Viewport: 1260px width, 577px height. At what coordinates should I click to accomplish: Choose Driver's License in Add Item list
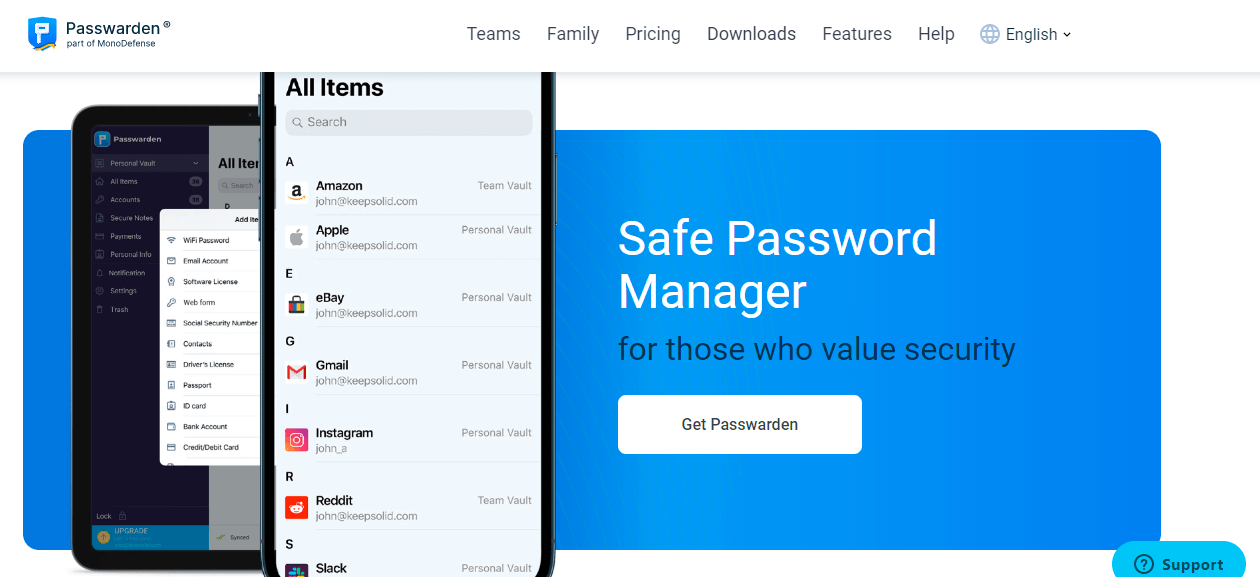[210, 364]
